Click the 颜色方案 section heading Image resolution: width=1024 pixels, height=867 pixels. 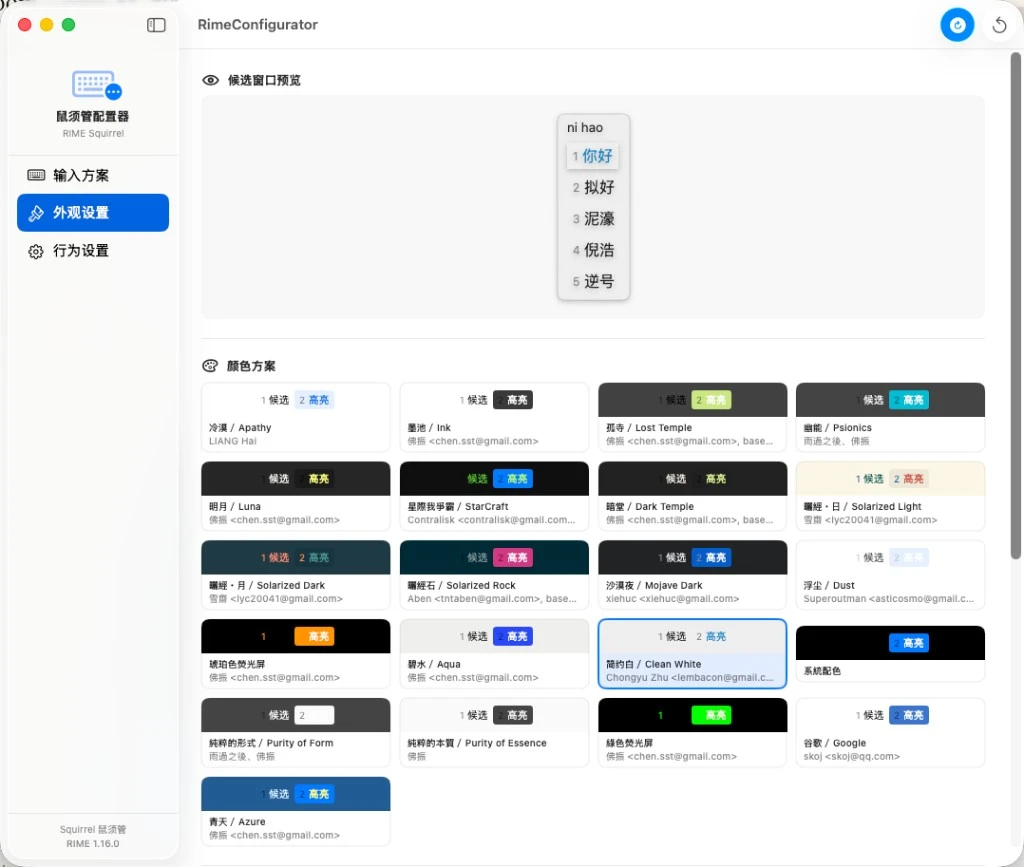251,366
